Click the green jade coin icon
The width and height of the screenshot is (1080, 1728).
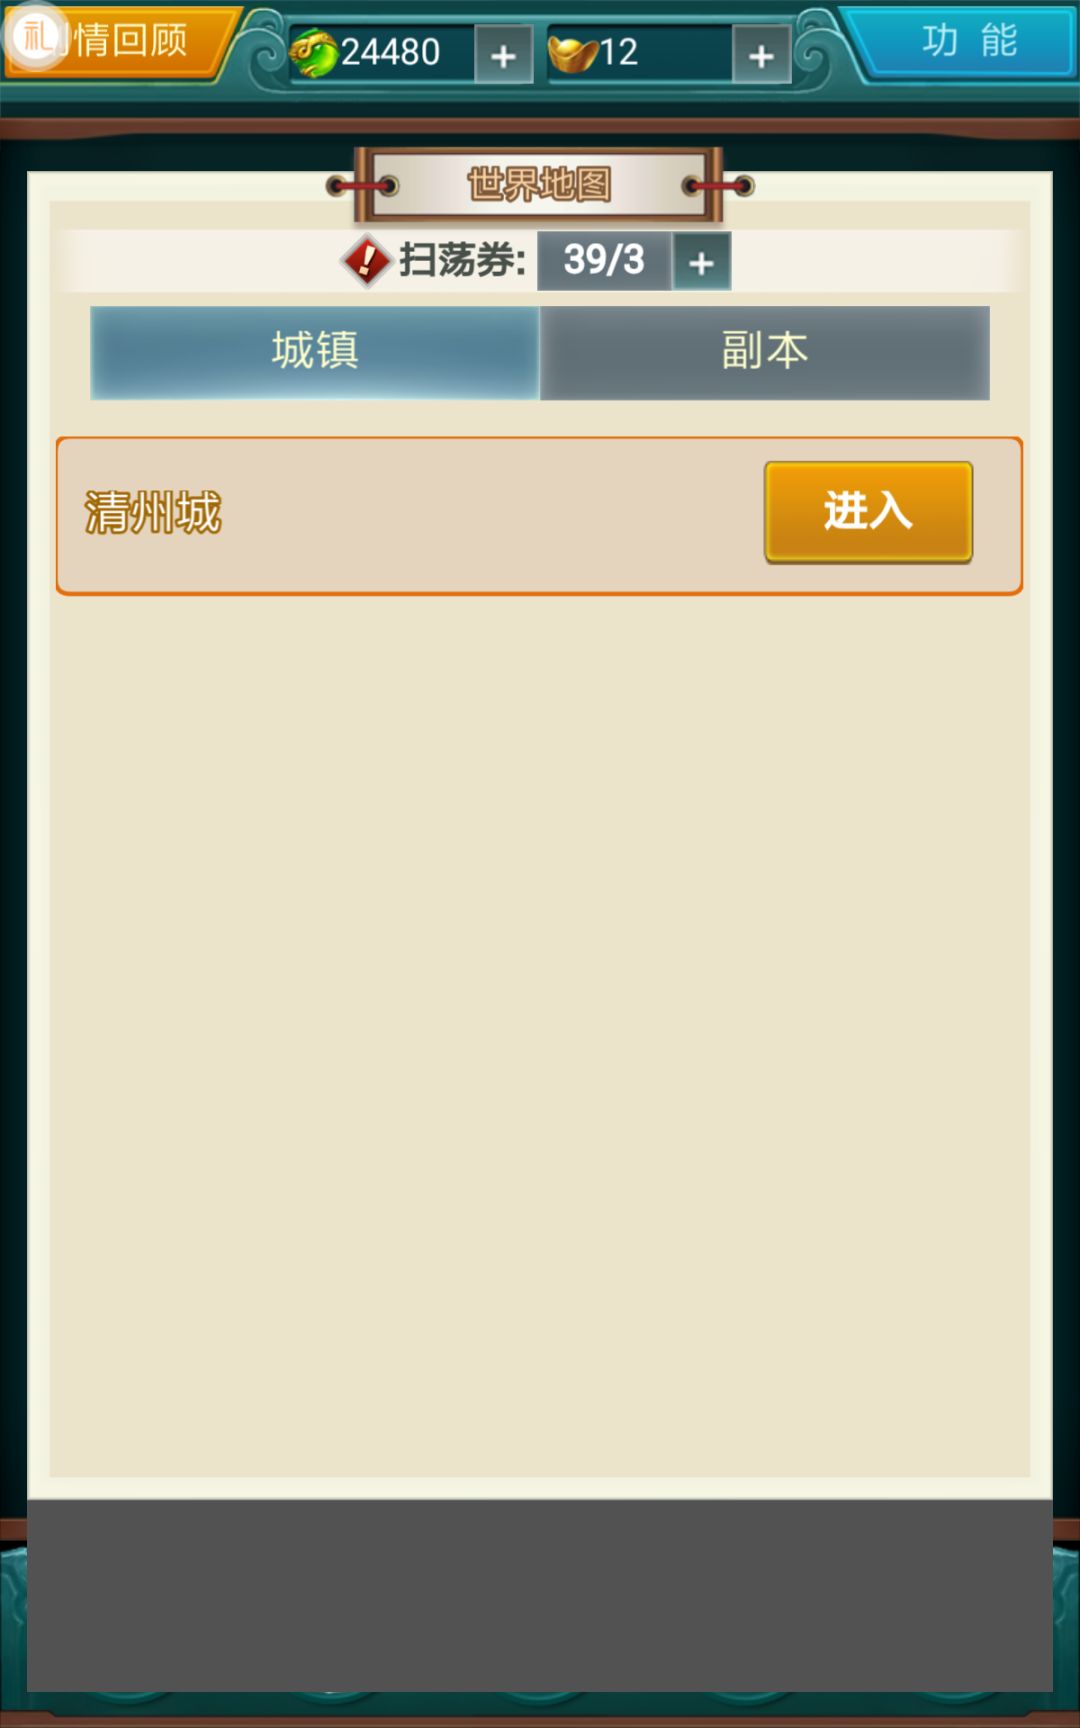point(313,53)
